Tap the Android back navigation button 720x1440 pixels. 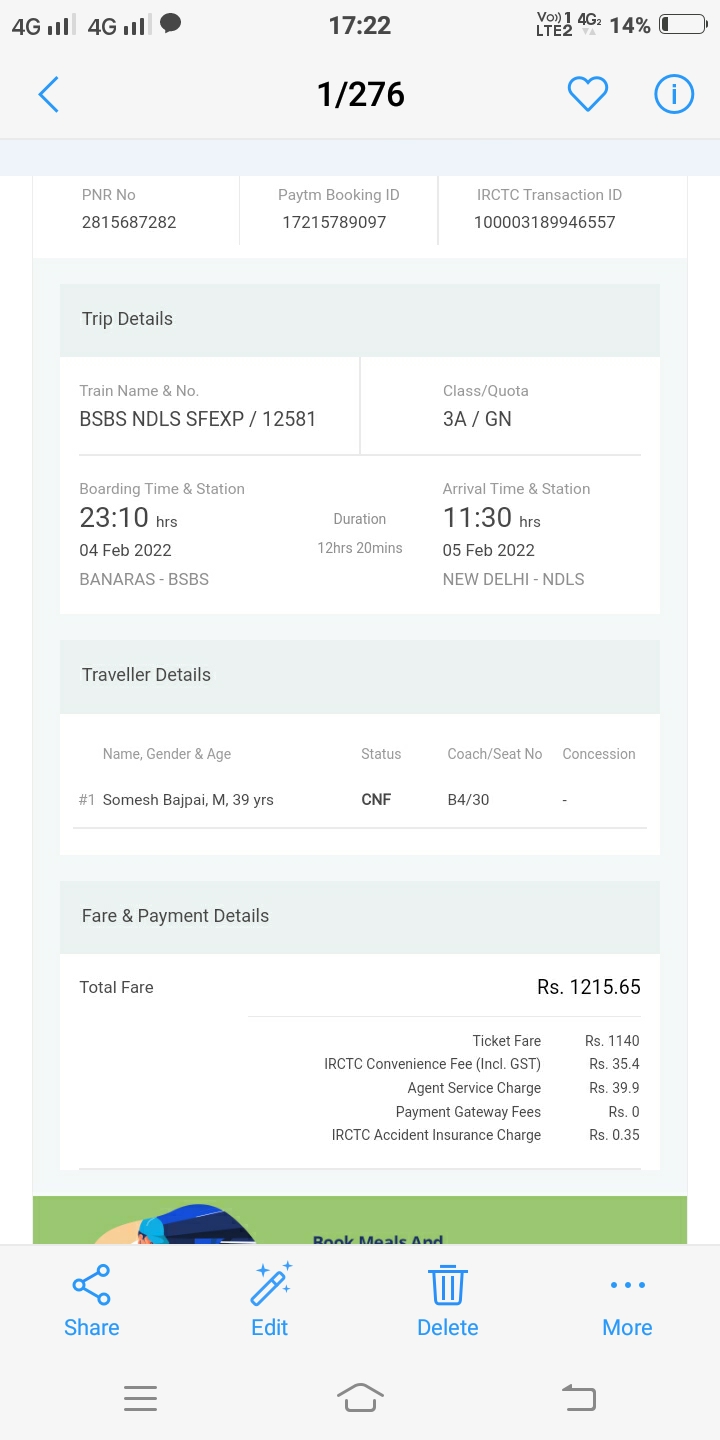point(579,1397)
